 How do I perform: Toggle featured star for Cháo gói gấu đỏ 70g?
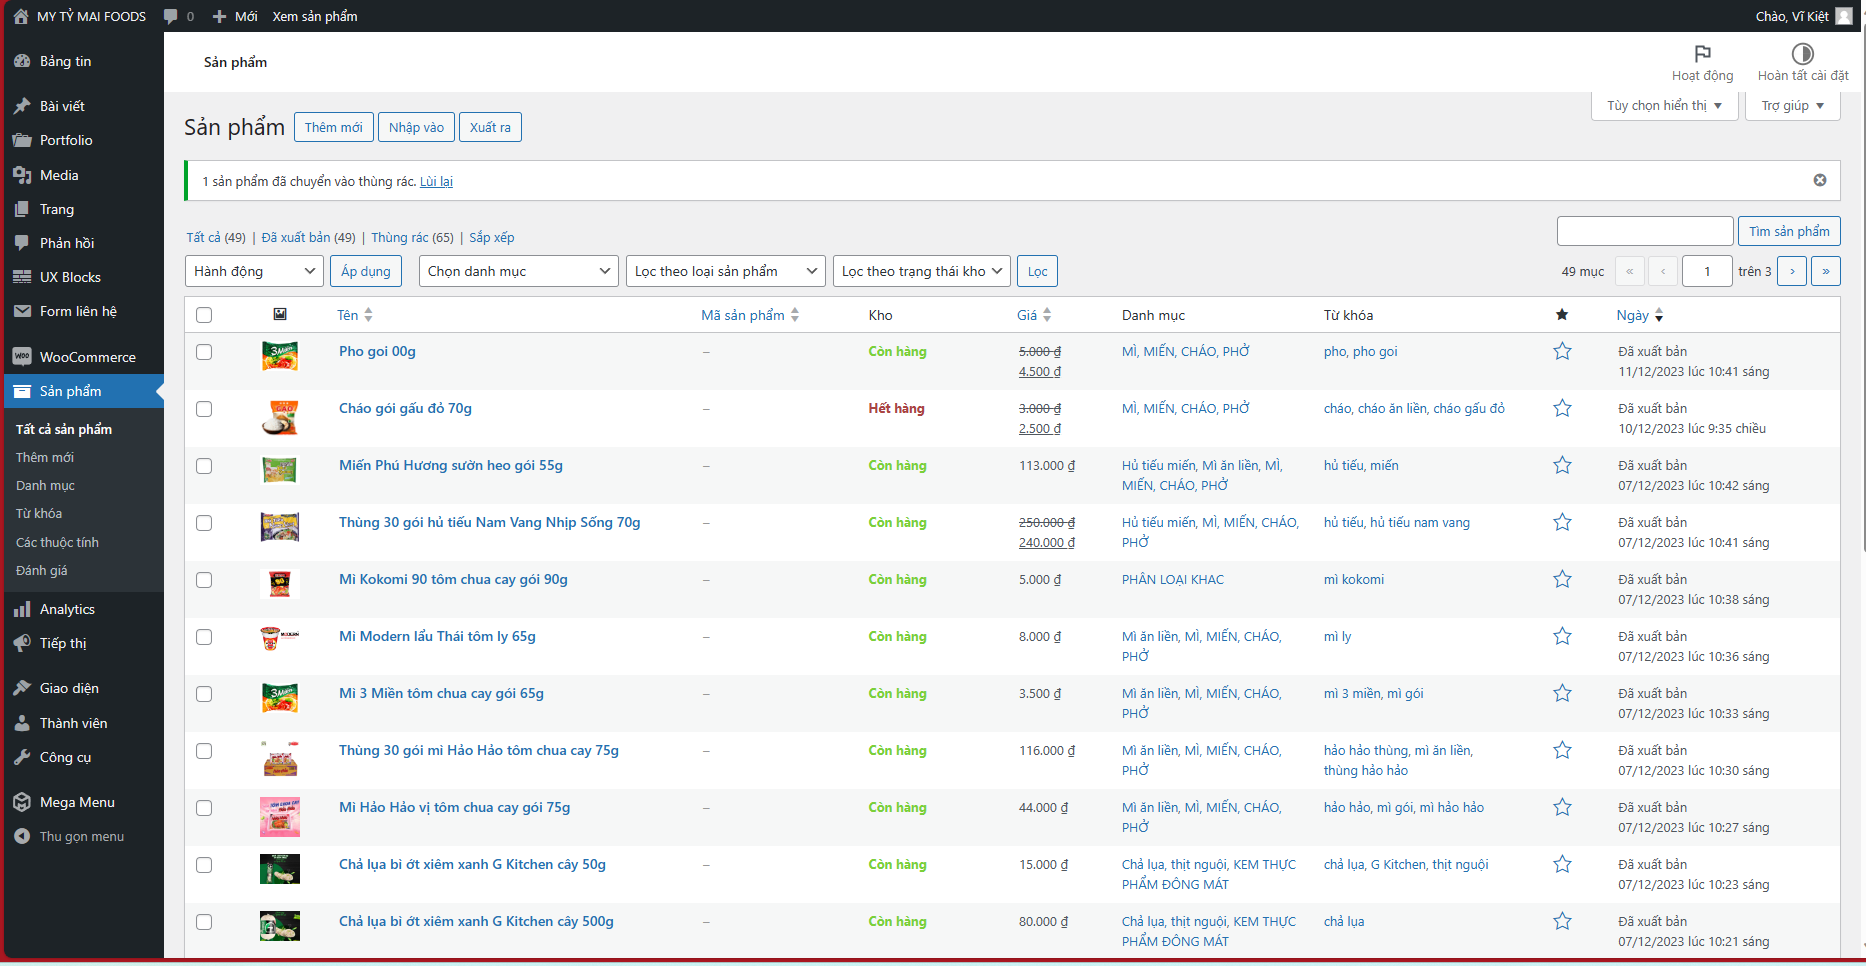tap(1562, 408)
